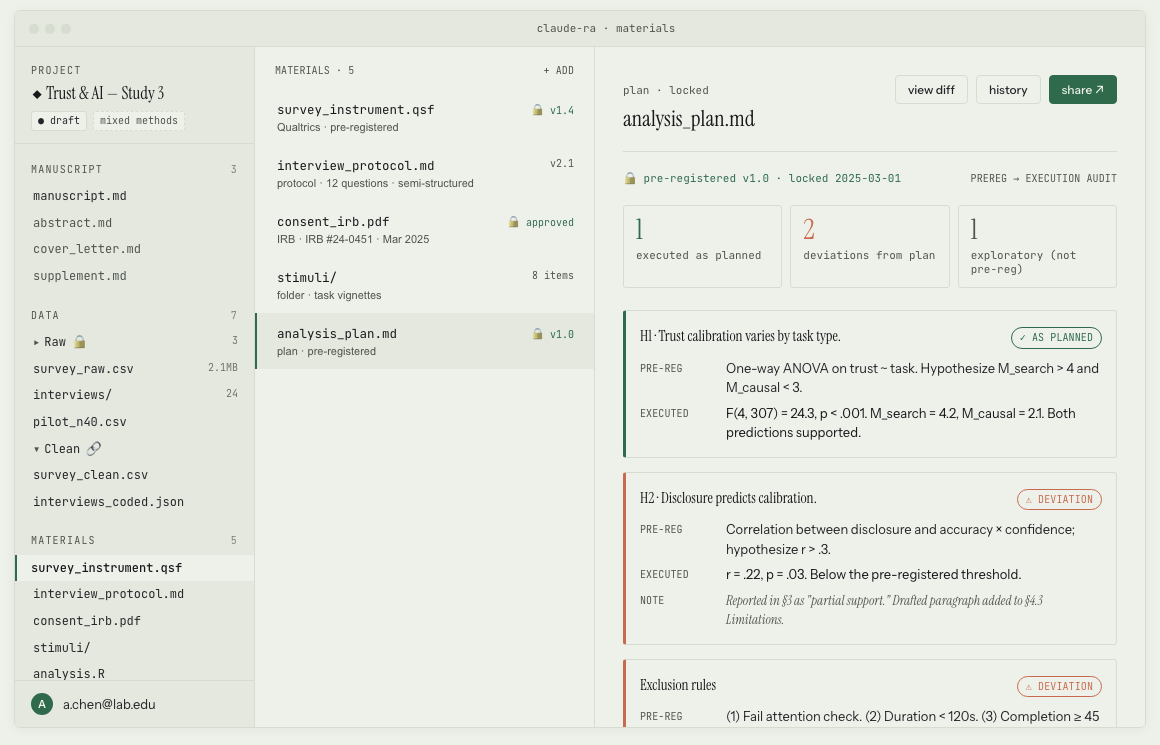This screenshot has height=745, width=1160.
Task: Open the view diff panel
Action: 930,89
